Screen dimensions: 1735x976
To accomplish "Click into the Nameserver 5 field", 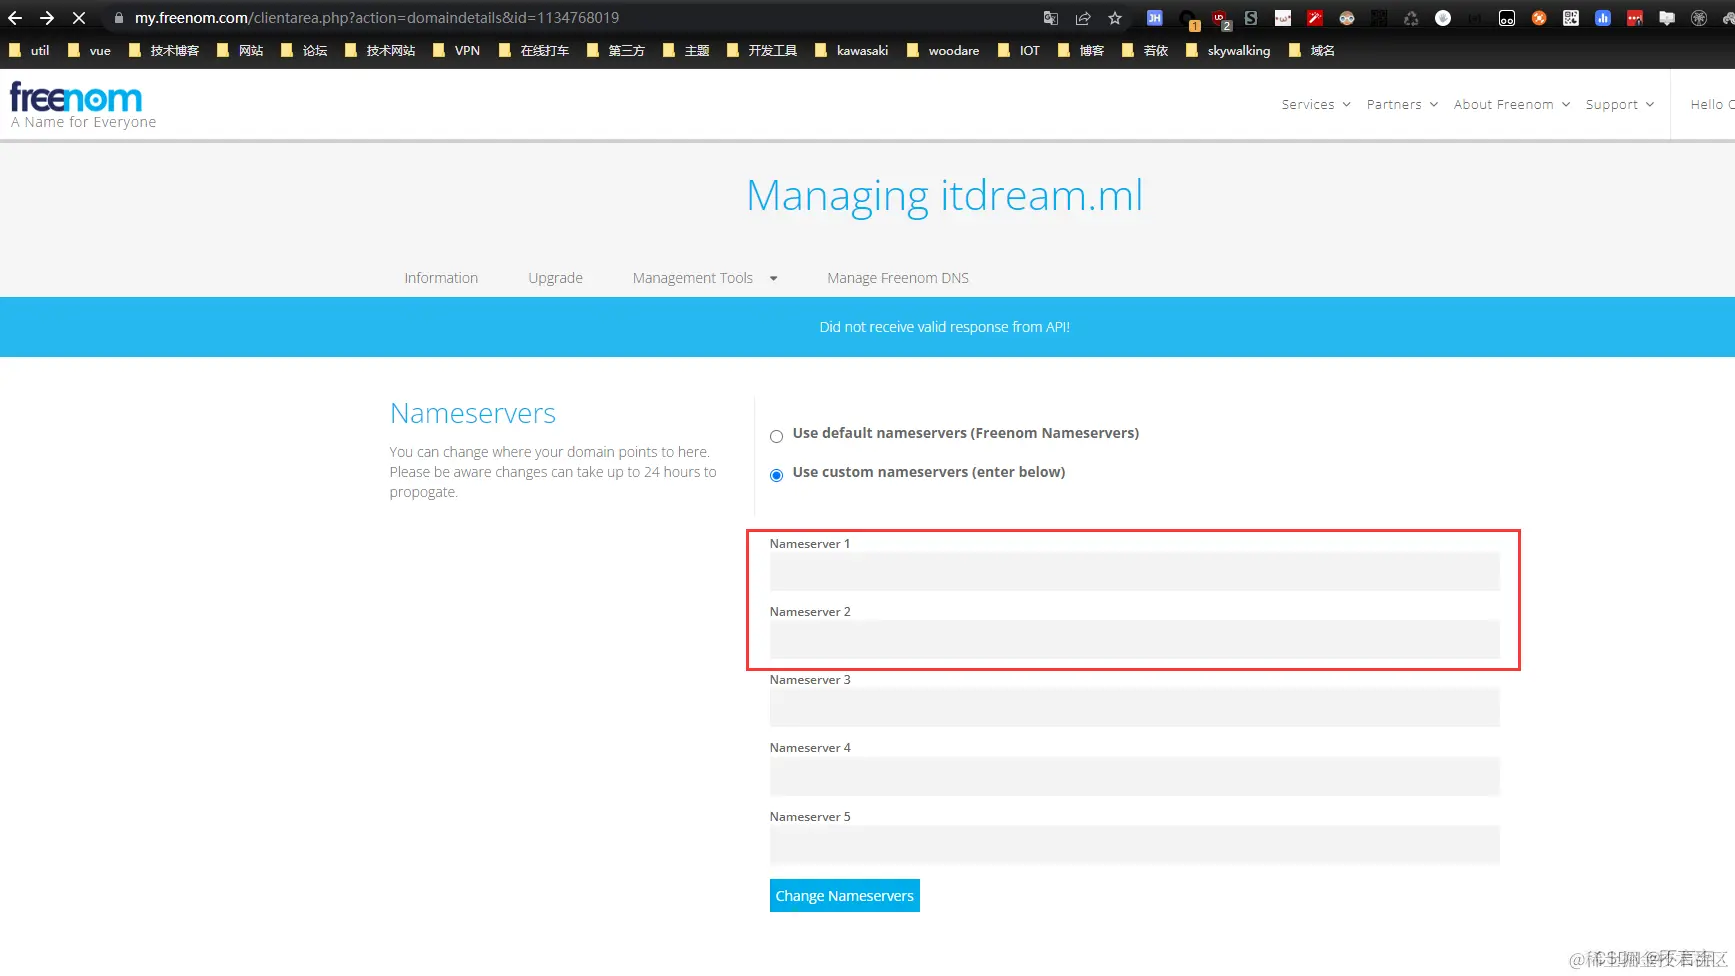I will [1135, 845].
